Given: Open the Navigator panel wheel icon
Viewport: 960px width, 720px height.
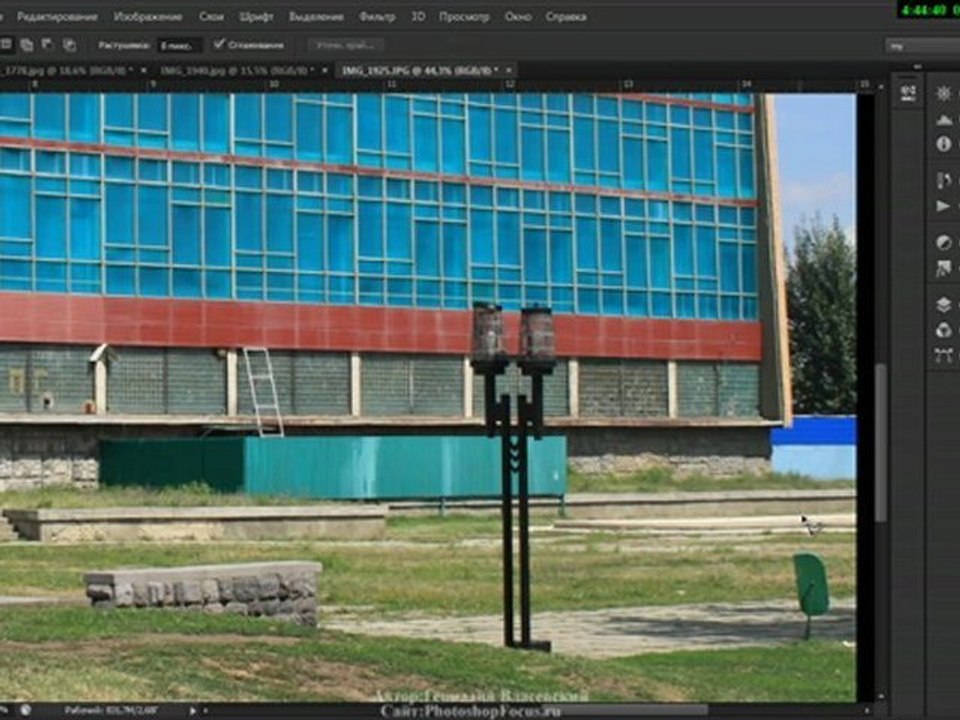Looking at the screenshot, I should (943, 93).
